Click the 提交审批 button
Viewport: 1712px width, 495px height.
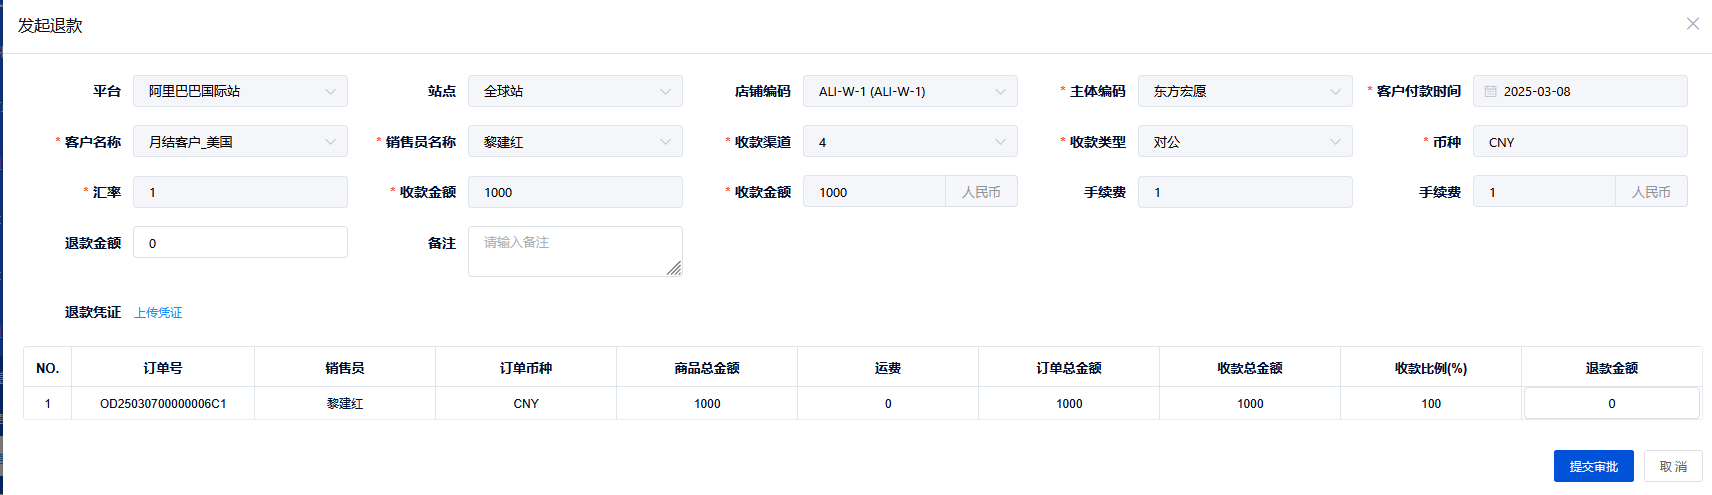[1593, 466]
